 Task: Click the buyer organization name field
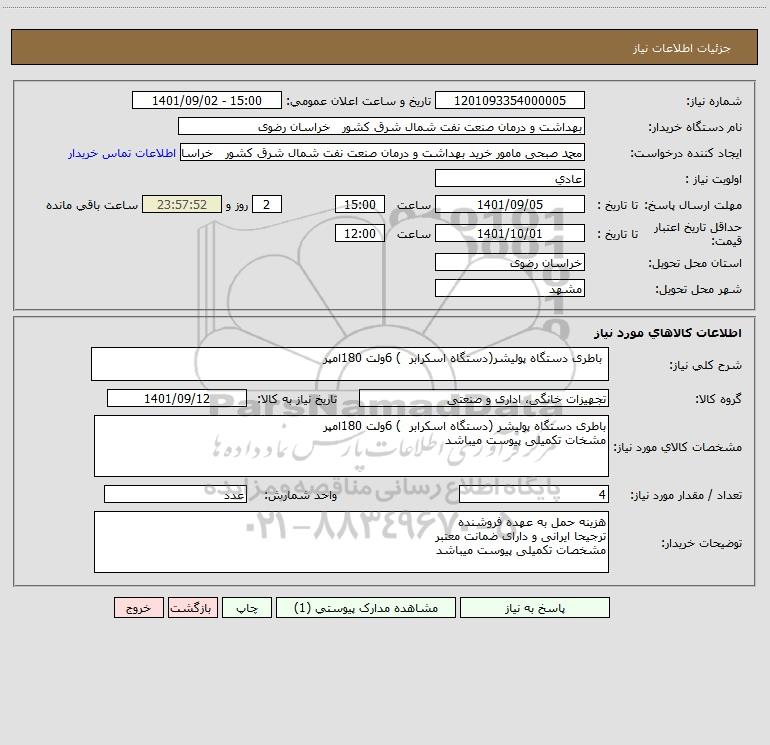tap(381, 126)
